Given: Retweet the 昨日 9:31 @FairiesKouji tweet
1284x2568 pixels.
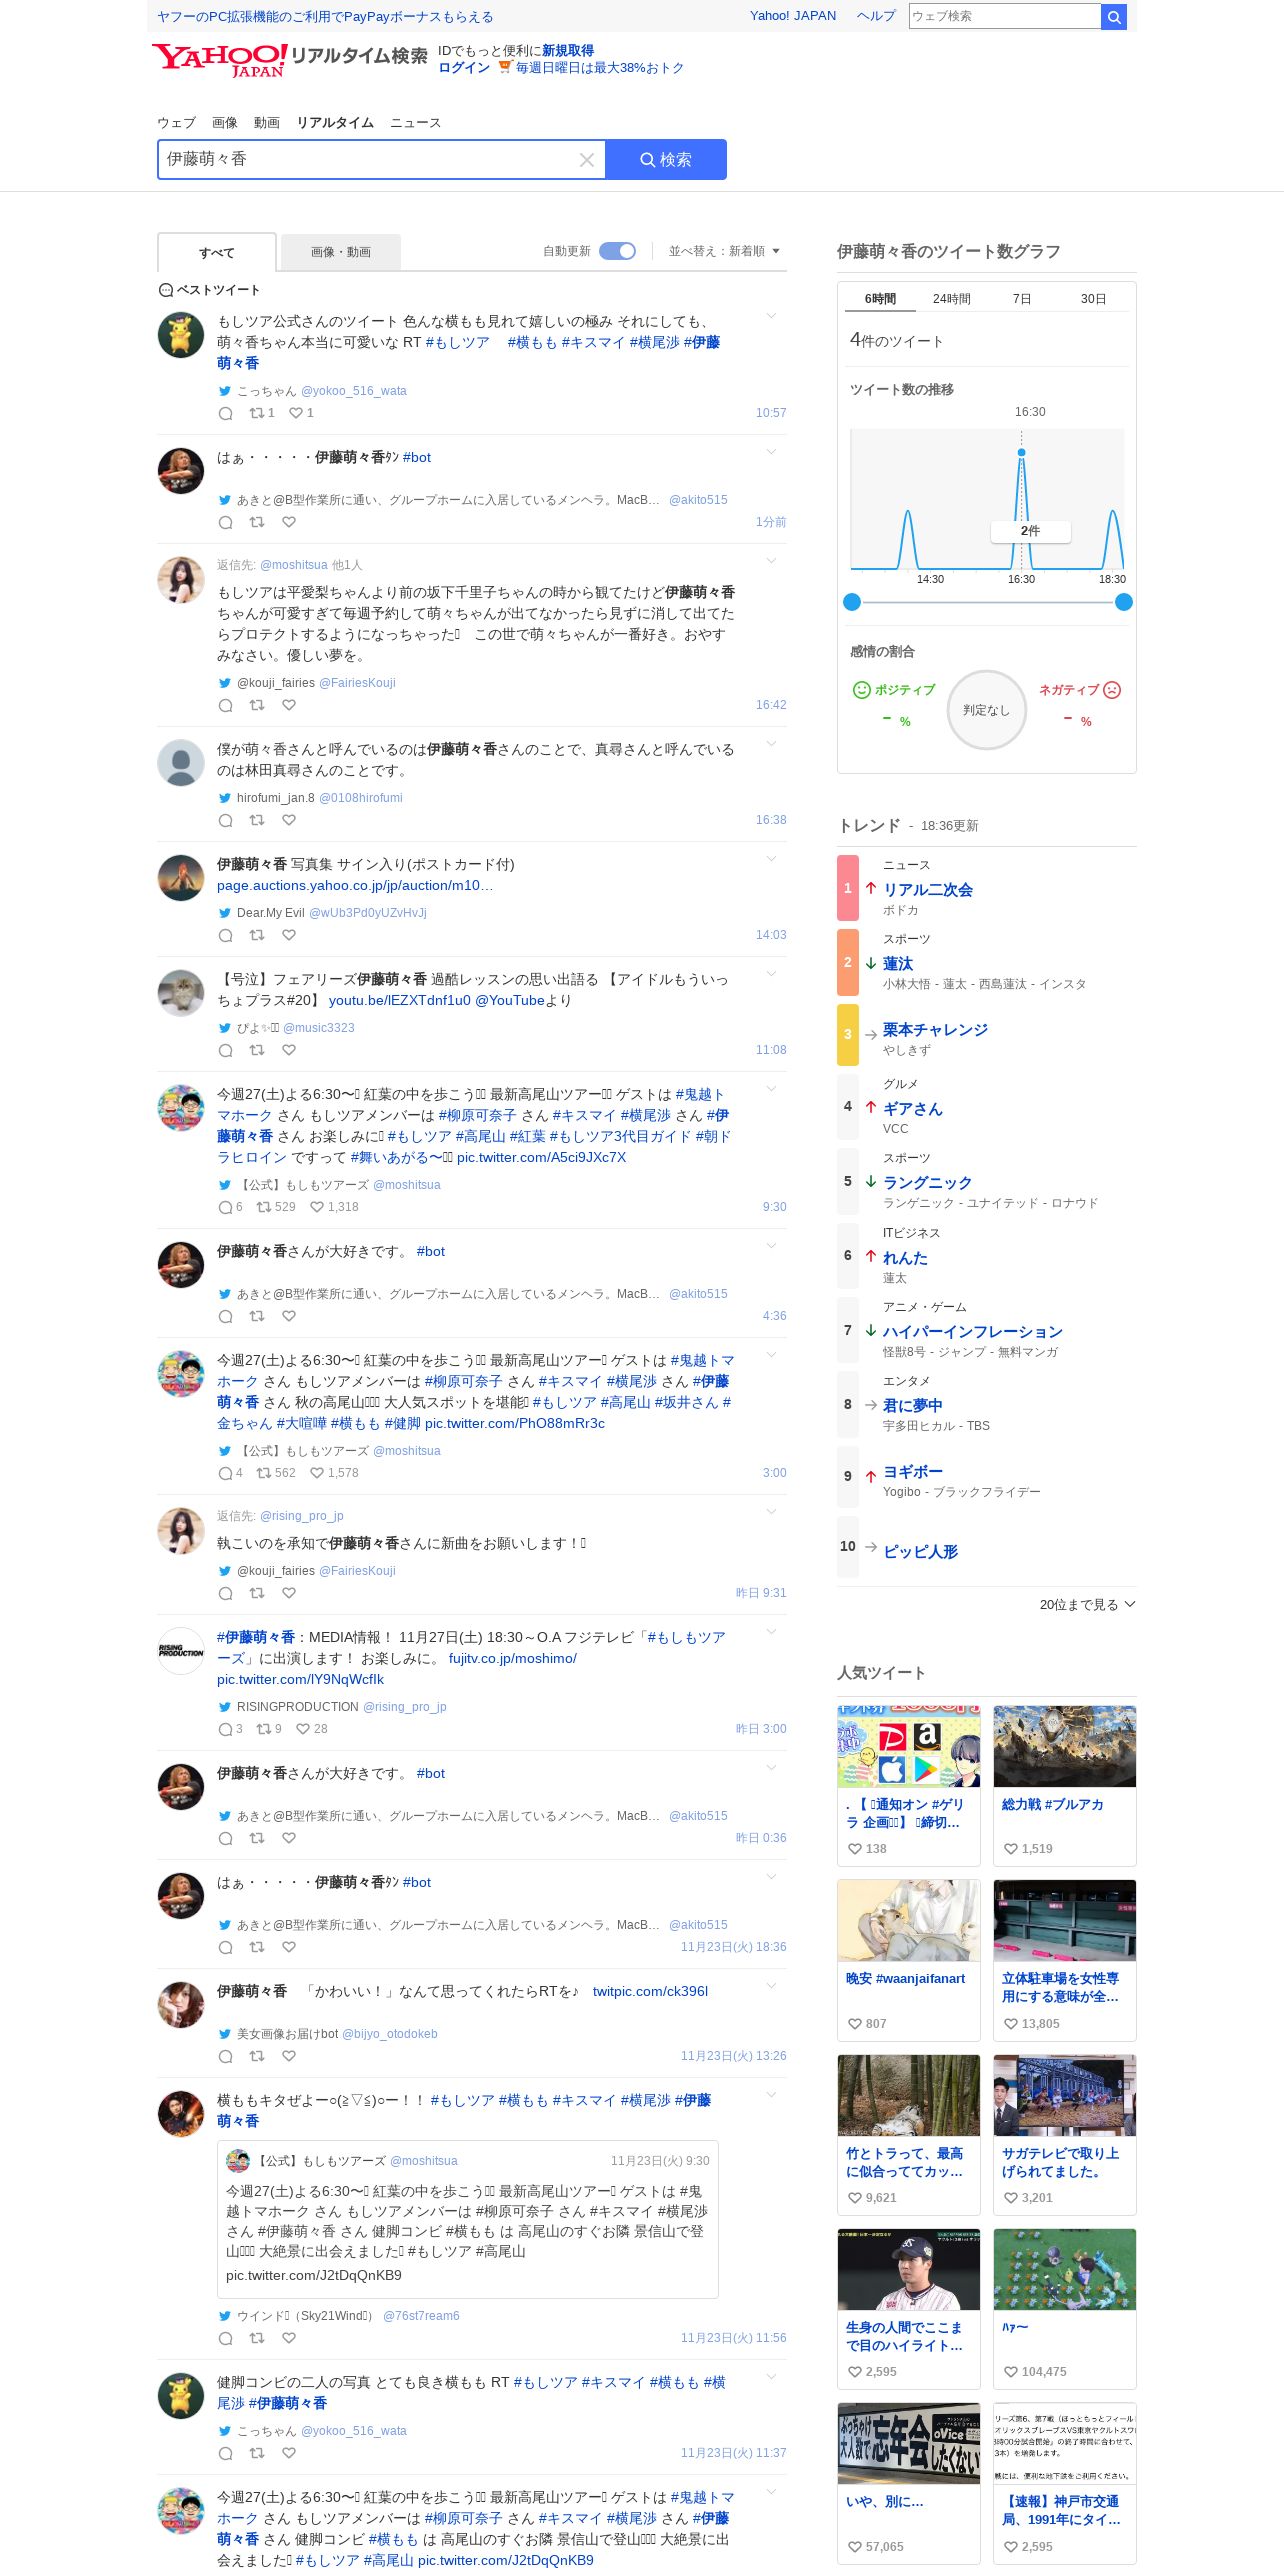Looking at the screenshot, I should pyautogui.click(x=257, y=1593).
